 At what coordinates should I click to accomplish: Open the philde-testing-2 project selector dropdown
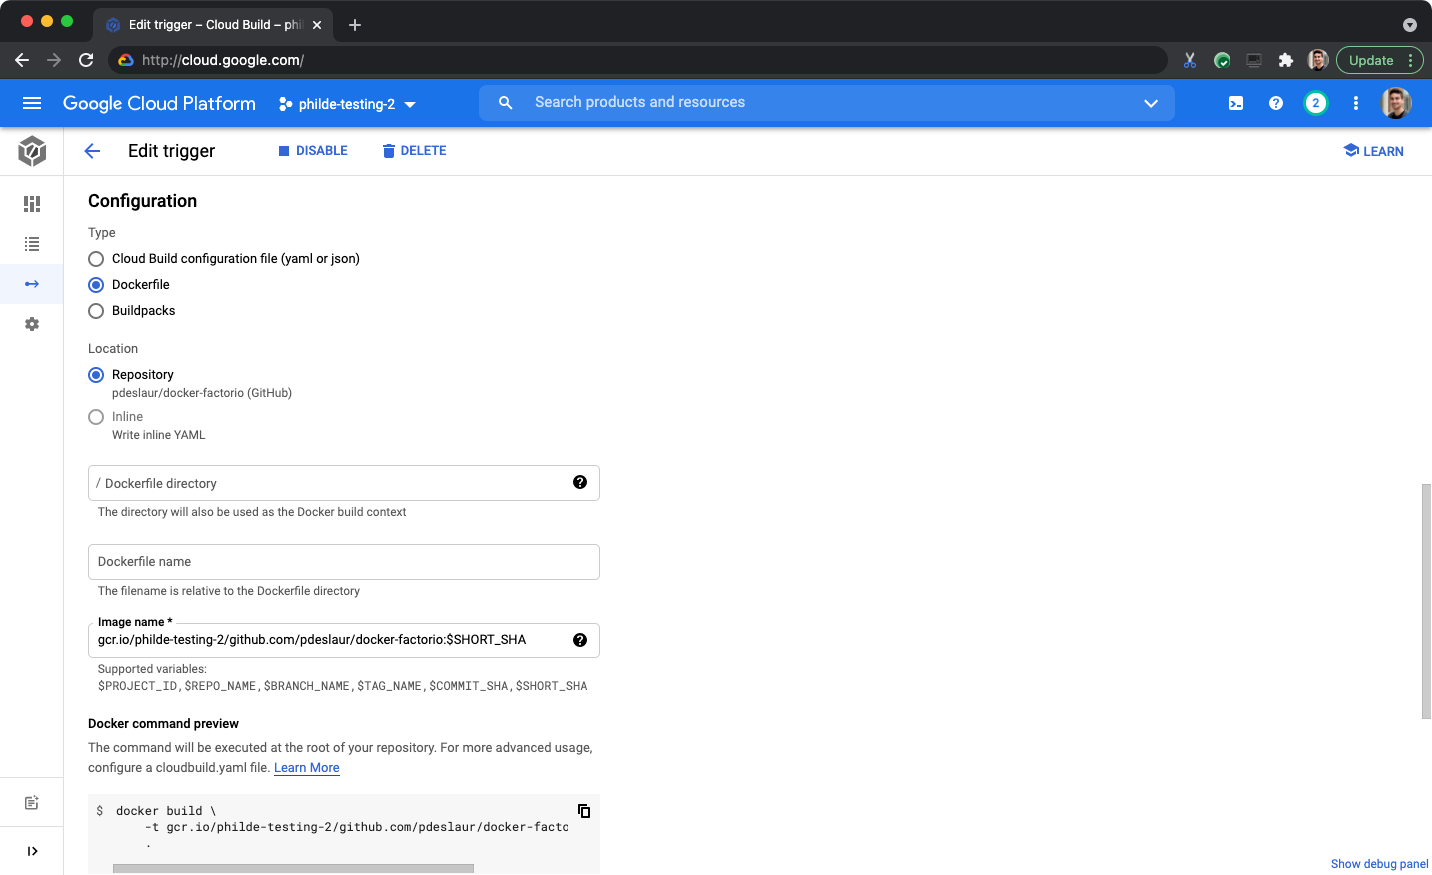[347, 104]
